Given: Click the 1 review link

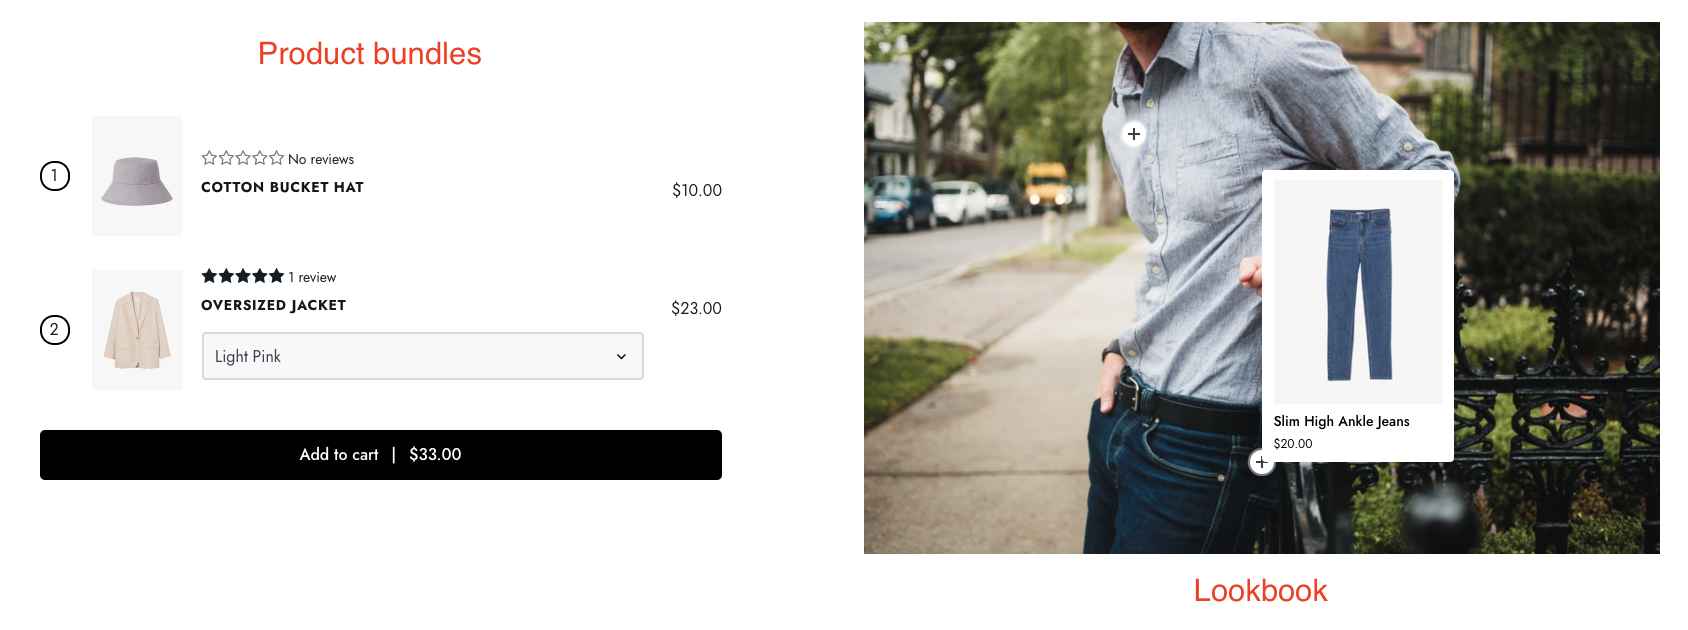Looking at the screenshot, I should tap(312, 277).
